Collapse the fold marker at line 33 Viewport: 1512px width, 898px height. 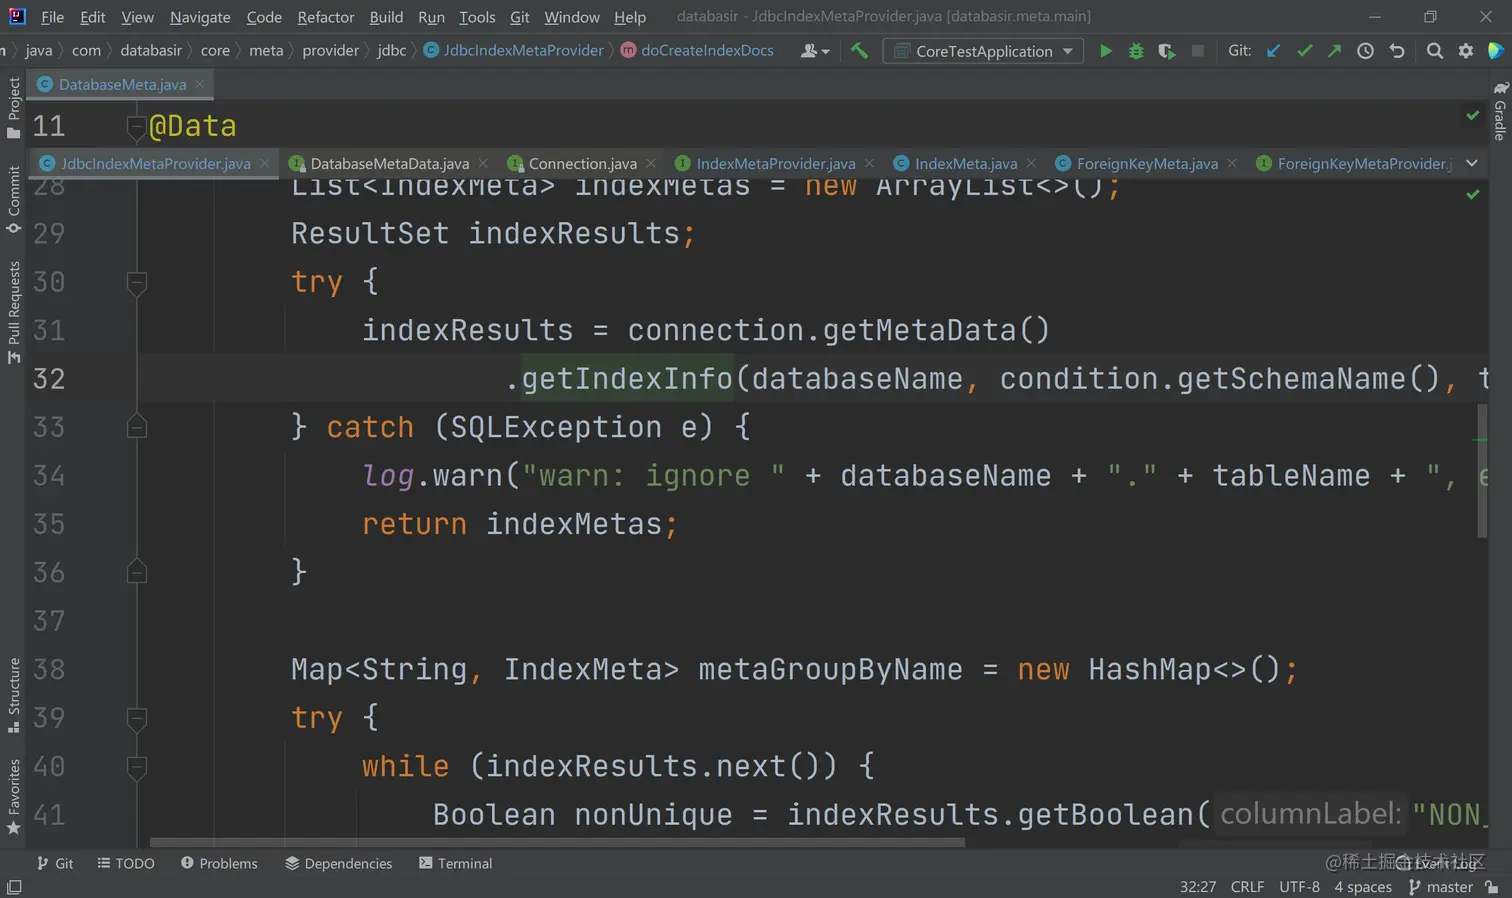pos(137,427)
